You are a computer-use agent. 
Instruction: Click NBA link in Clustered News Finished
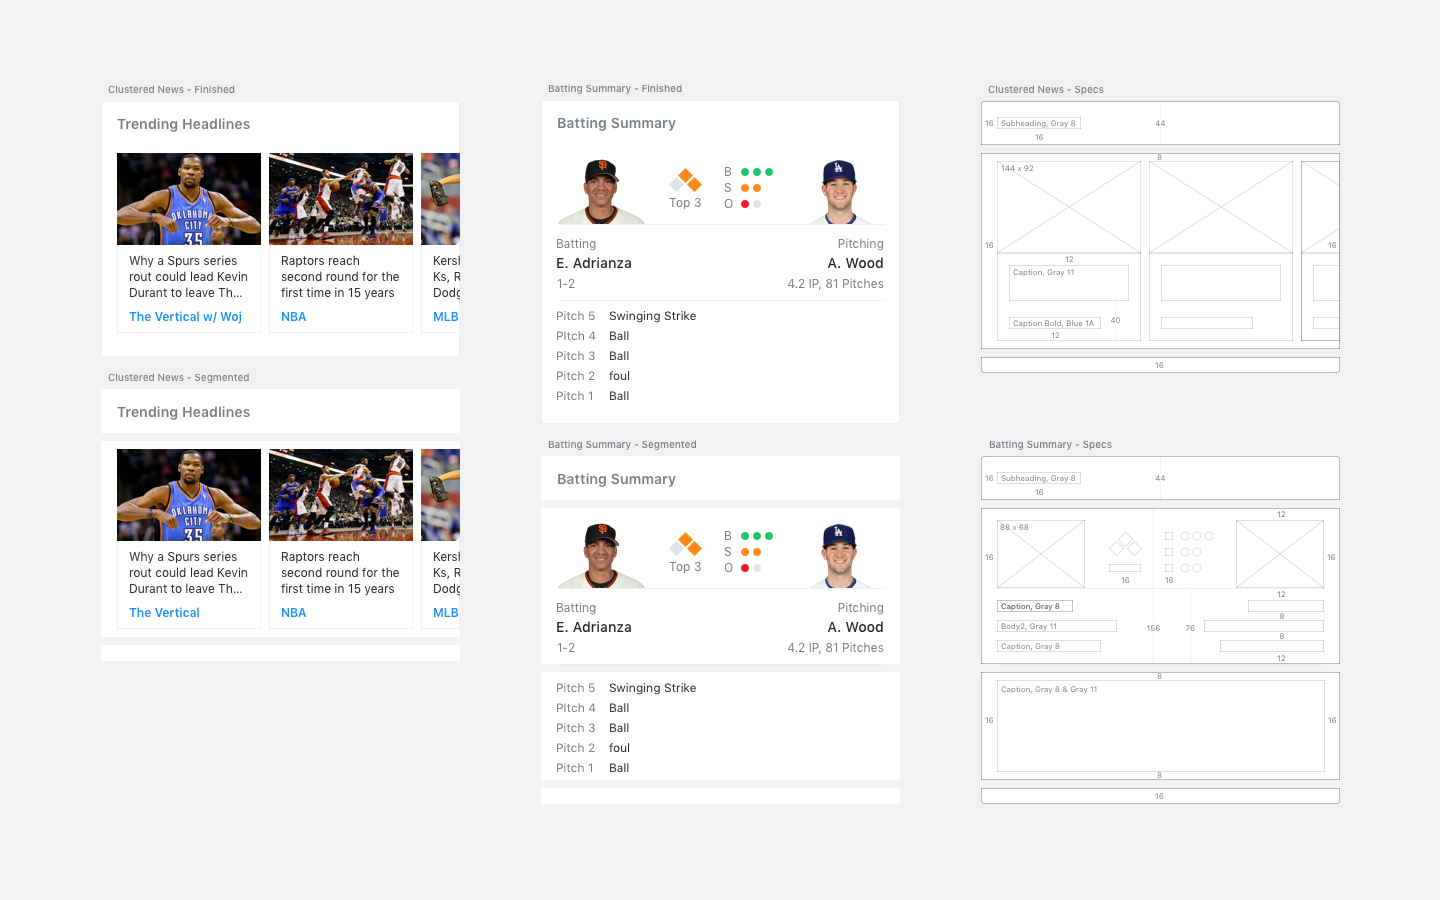coord(293,317)
